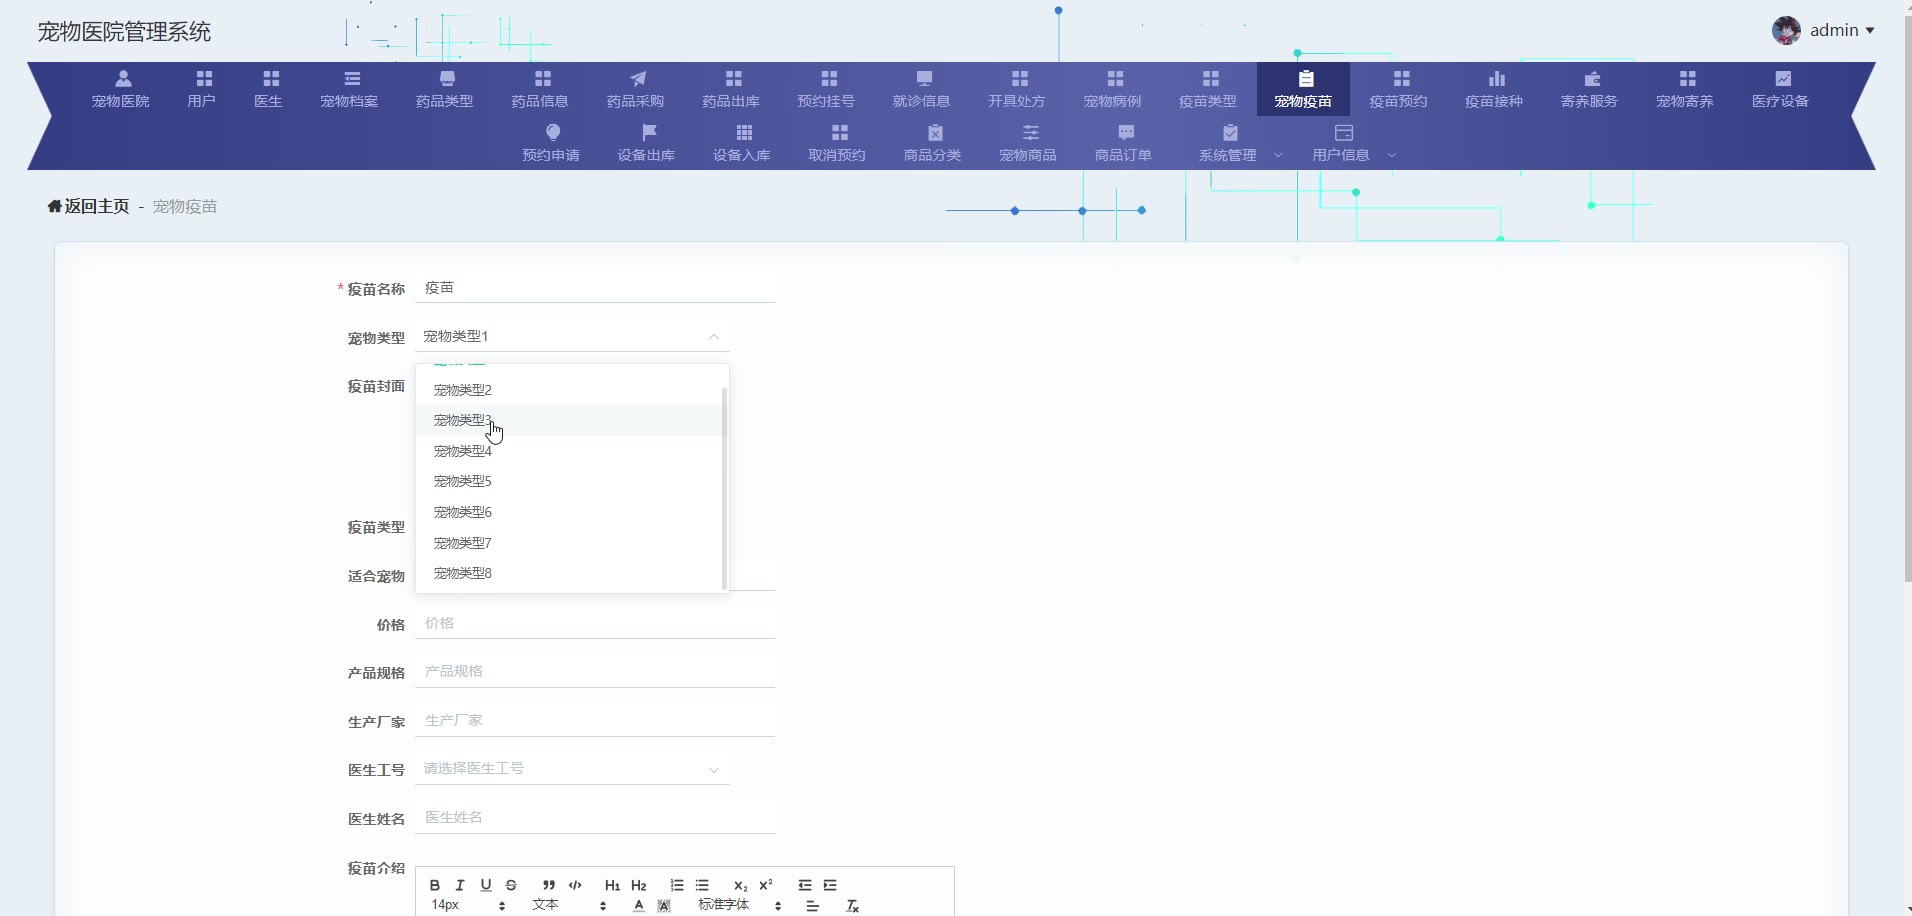Image resolution: width=1912 pixels, height=916 pixels.
Task: Open the 商品订单 chat-bubble menu
Action: 1124,143
